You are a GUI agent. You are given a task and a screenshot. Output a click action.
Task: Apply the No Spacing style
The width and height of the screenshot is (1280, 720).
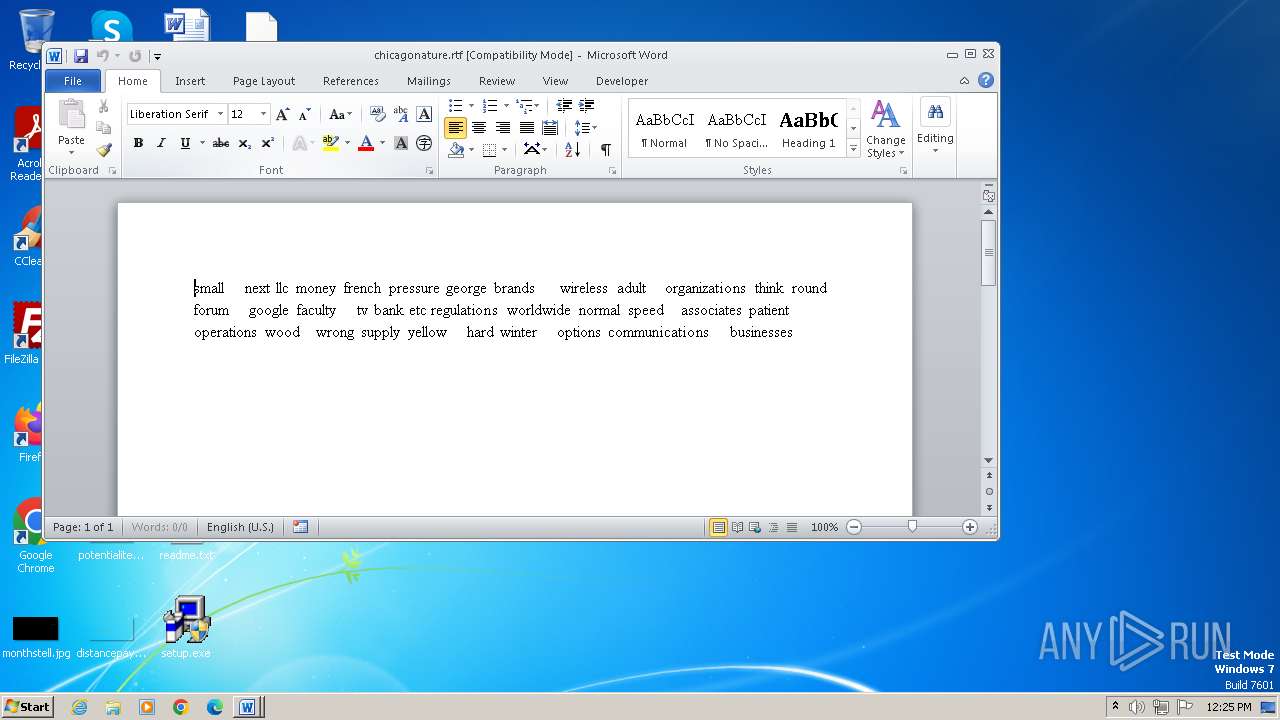click(x=736, y=129)
